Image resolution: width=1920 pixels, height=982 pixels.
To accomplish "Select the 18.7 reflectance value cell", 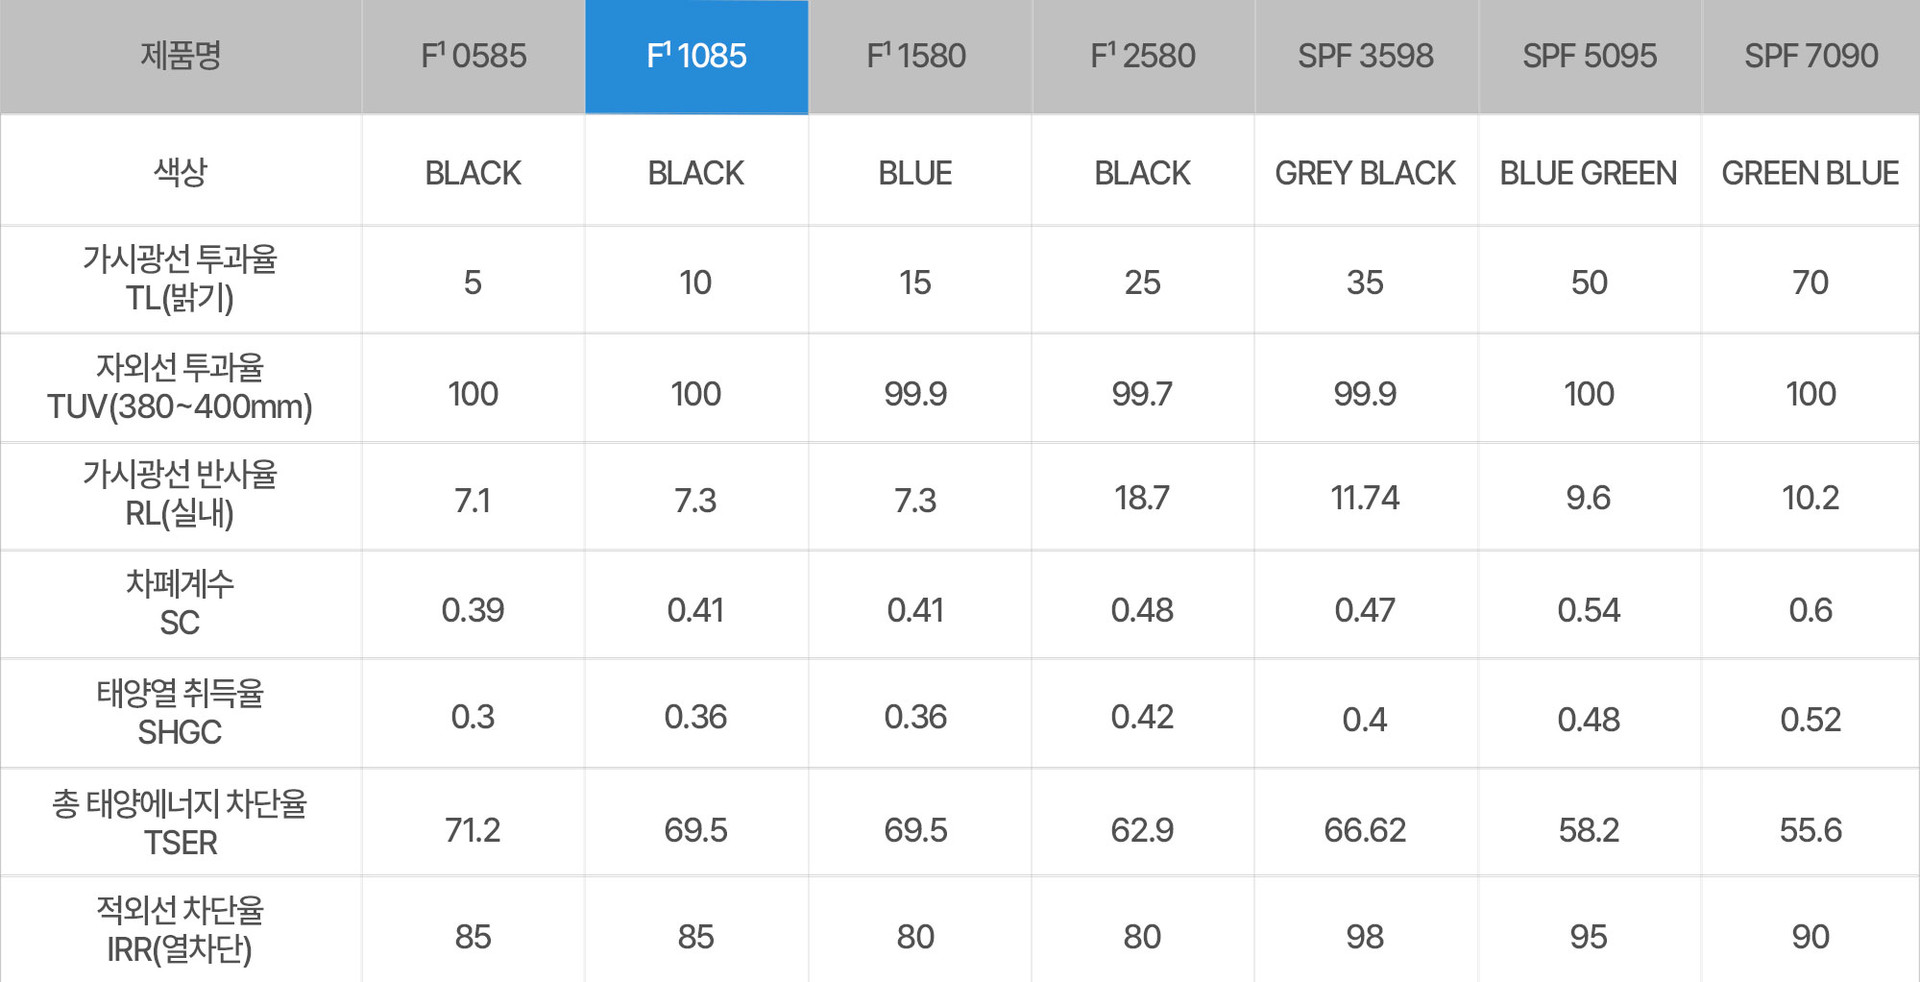I will pyautogui.click(x=1142, y=497).
